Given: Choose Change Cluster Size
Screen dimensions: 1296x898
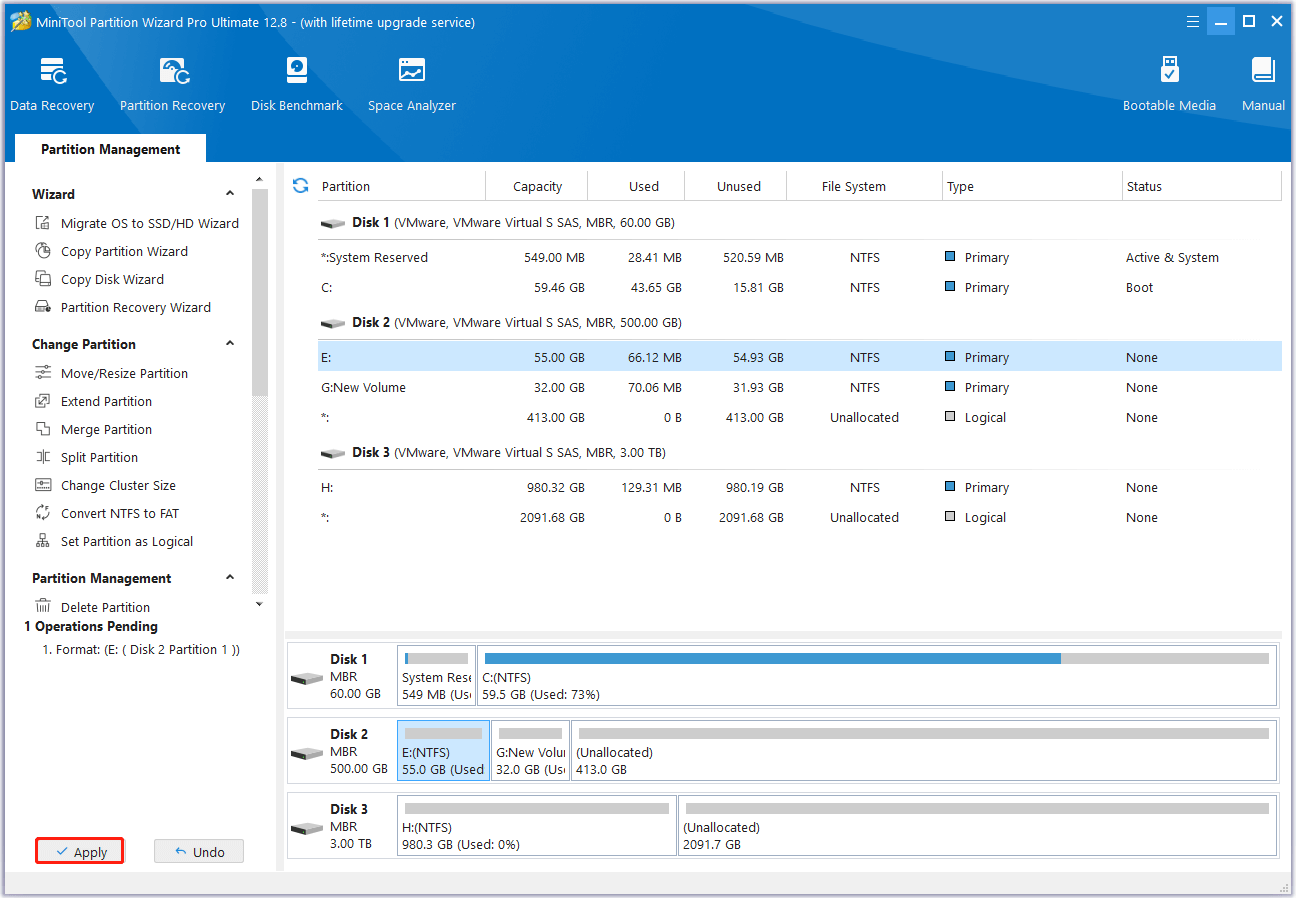Looking at the screenshot, I should pyautogui.click(x=105, y=485).
